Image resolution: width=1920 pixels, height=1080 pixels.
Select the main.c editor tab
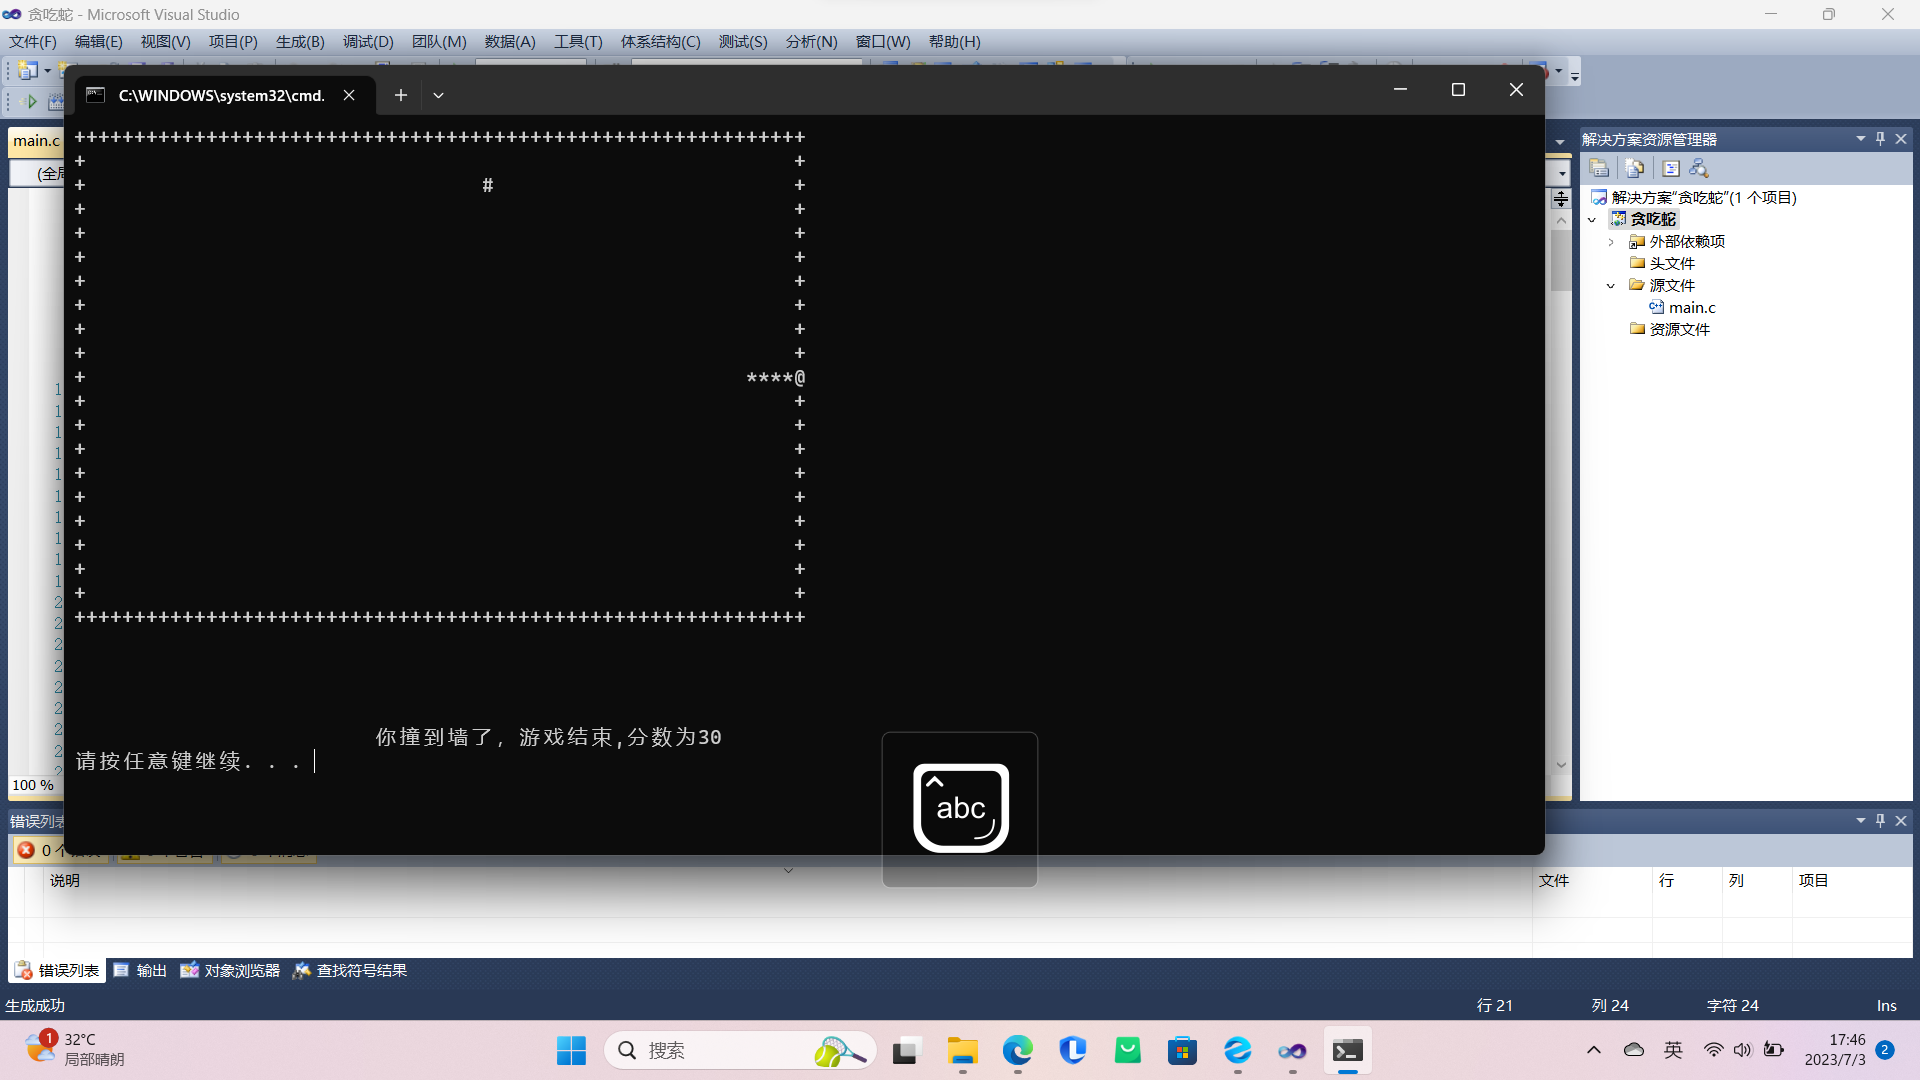pyautogui.click(x=36, y=141)
